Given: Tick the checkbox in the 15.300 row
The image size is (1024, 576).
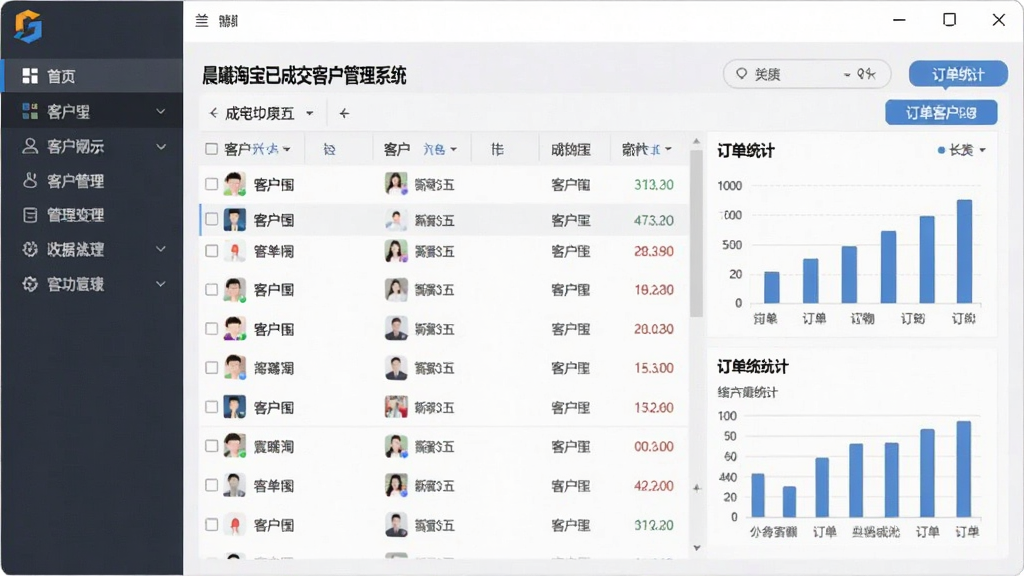Looking at the screenshot, I should [x=211, y=368].
